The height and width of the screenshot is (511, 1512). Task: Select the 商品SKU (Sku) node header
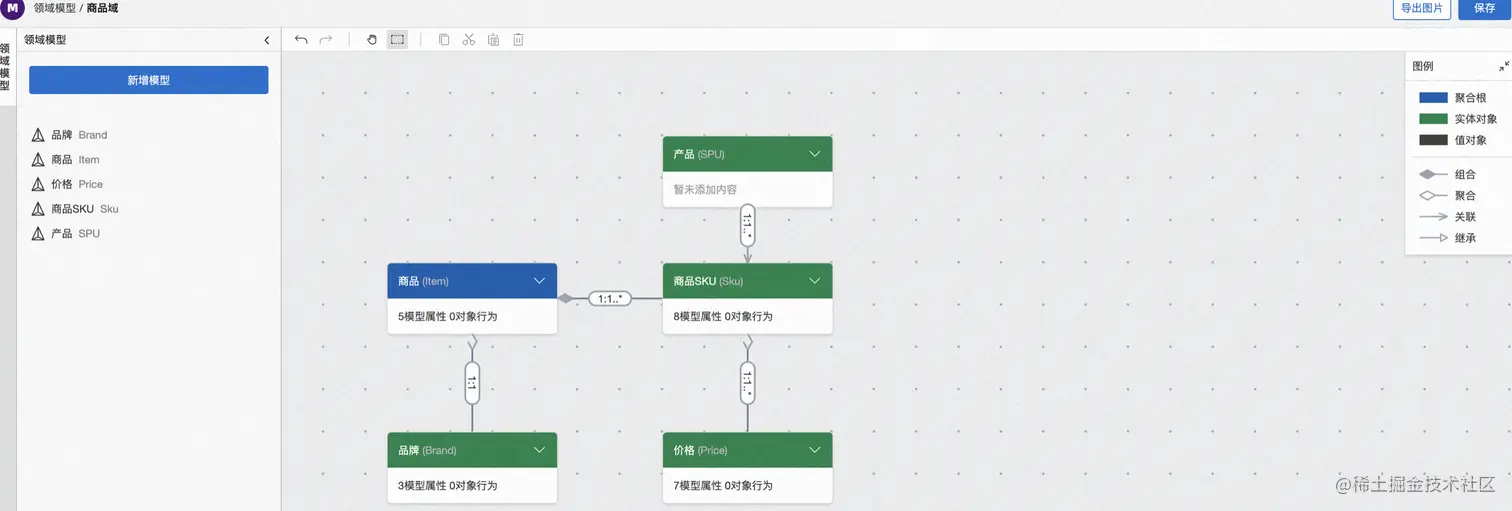[x=747, y=281]
